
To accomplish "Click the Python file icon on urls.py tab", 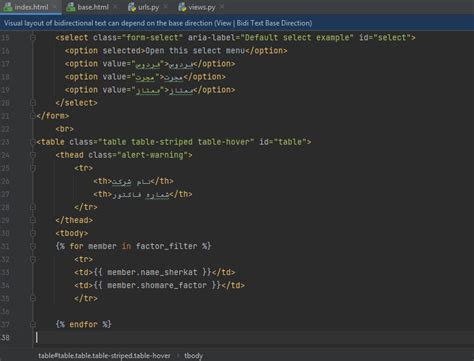I will click(132, 7).
